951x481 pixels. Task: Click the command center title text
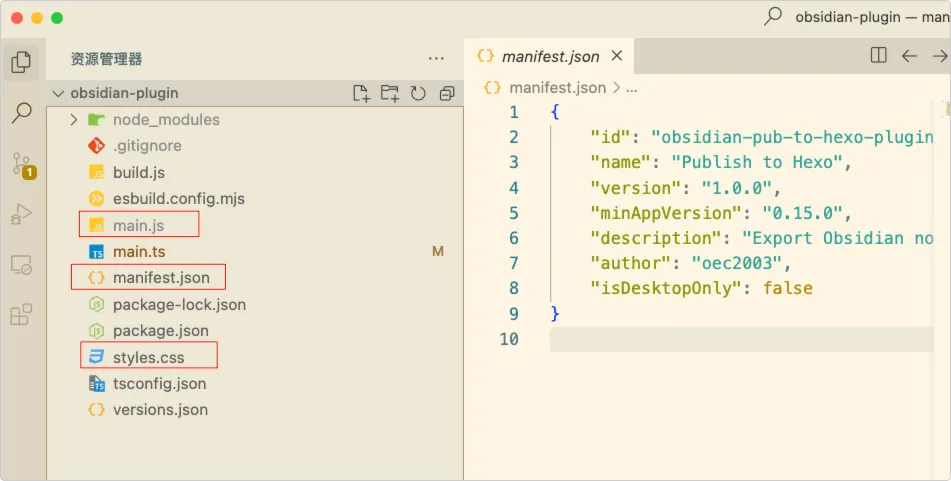pos(873,17)
